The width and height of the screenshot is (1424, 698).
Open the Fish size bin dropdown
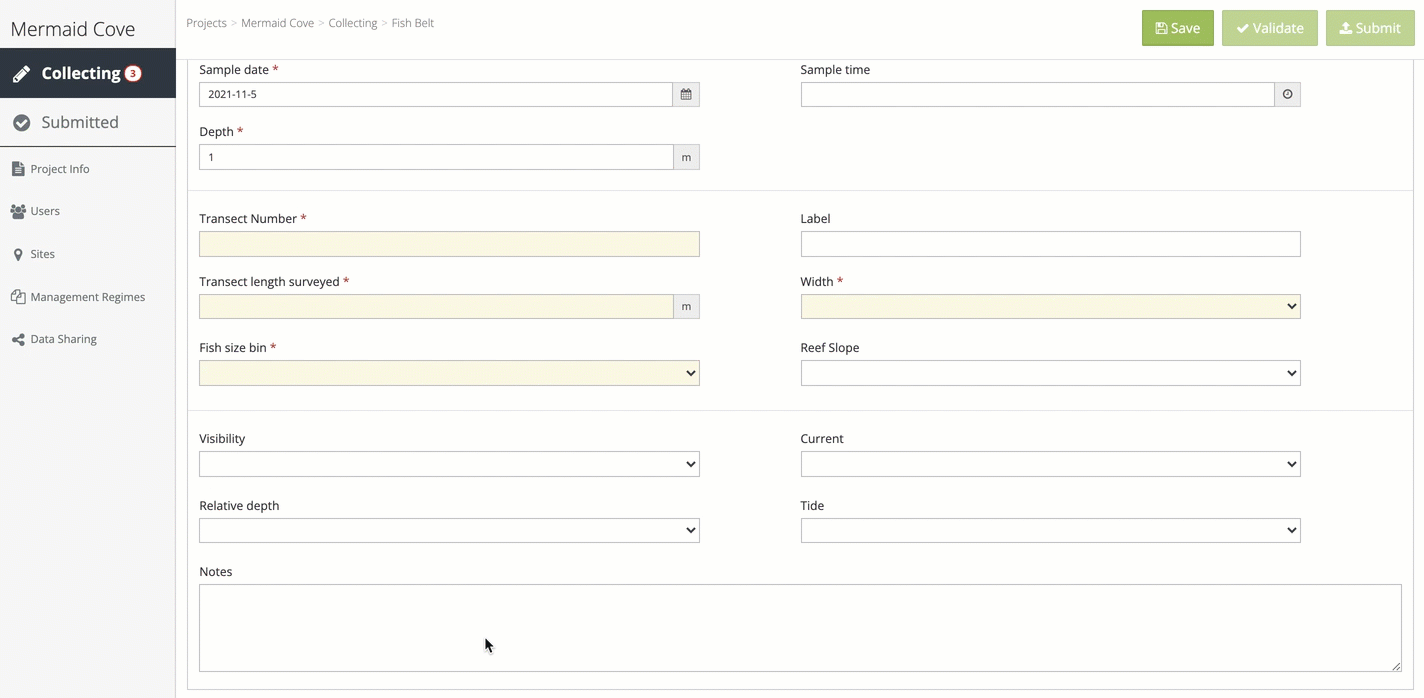coord(449,373)
